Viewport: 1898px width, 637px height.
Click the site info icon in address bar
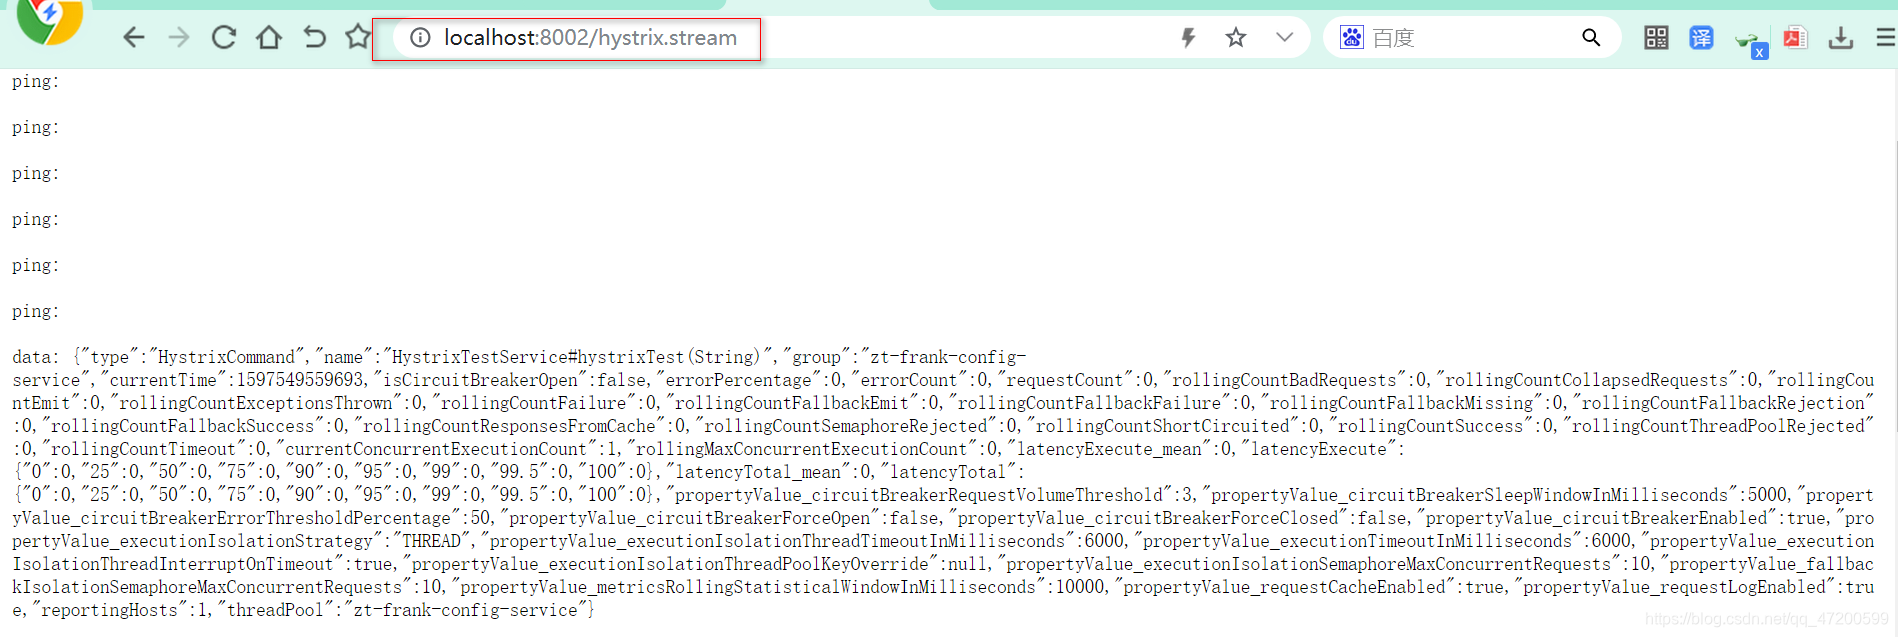420,38
